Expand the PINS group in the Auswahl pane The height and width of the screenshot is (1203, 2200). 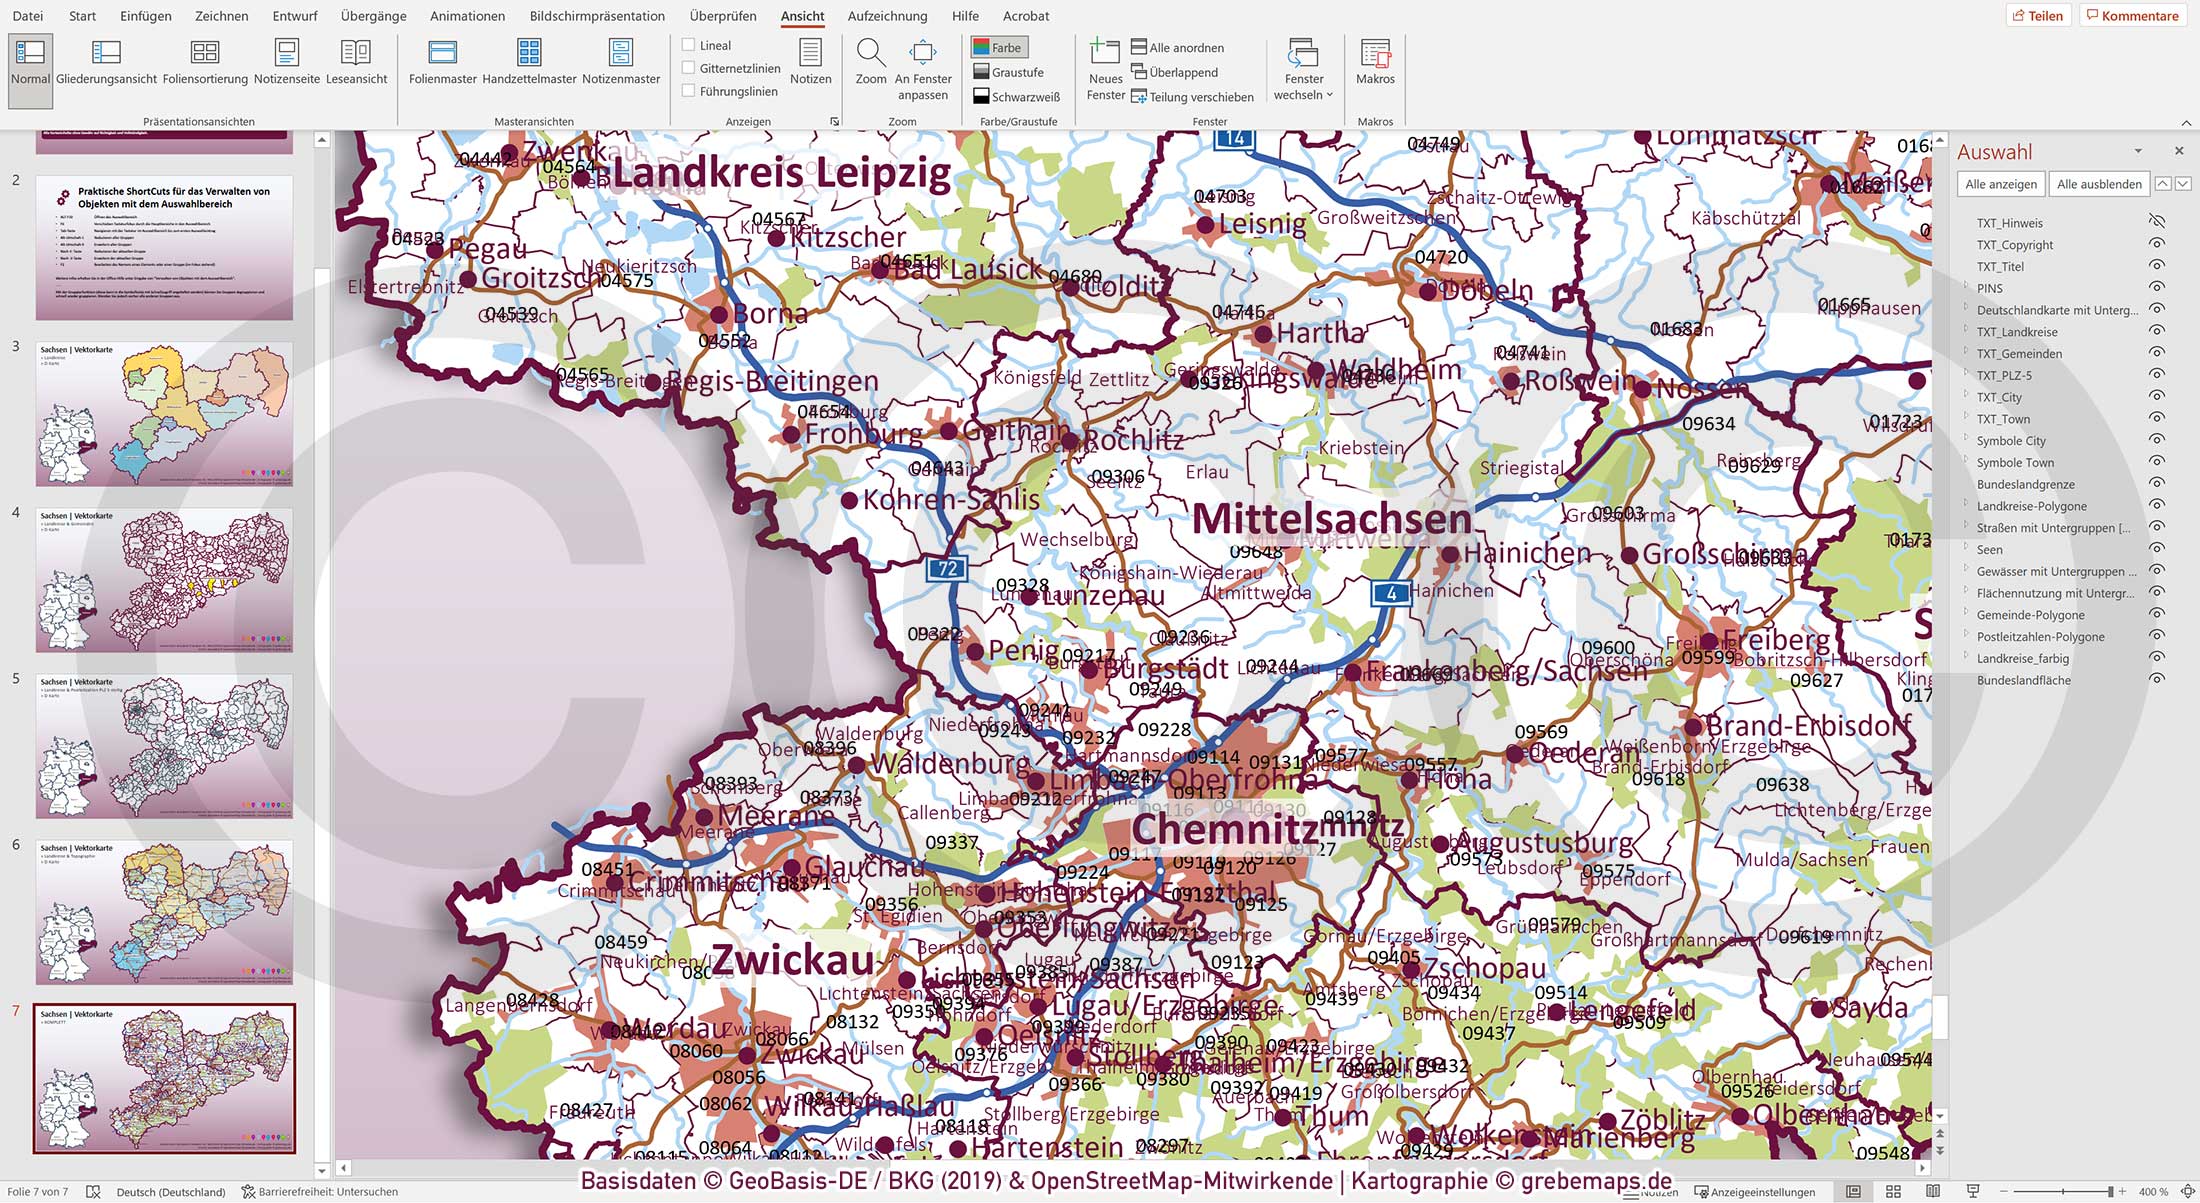(1968, 288)
